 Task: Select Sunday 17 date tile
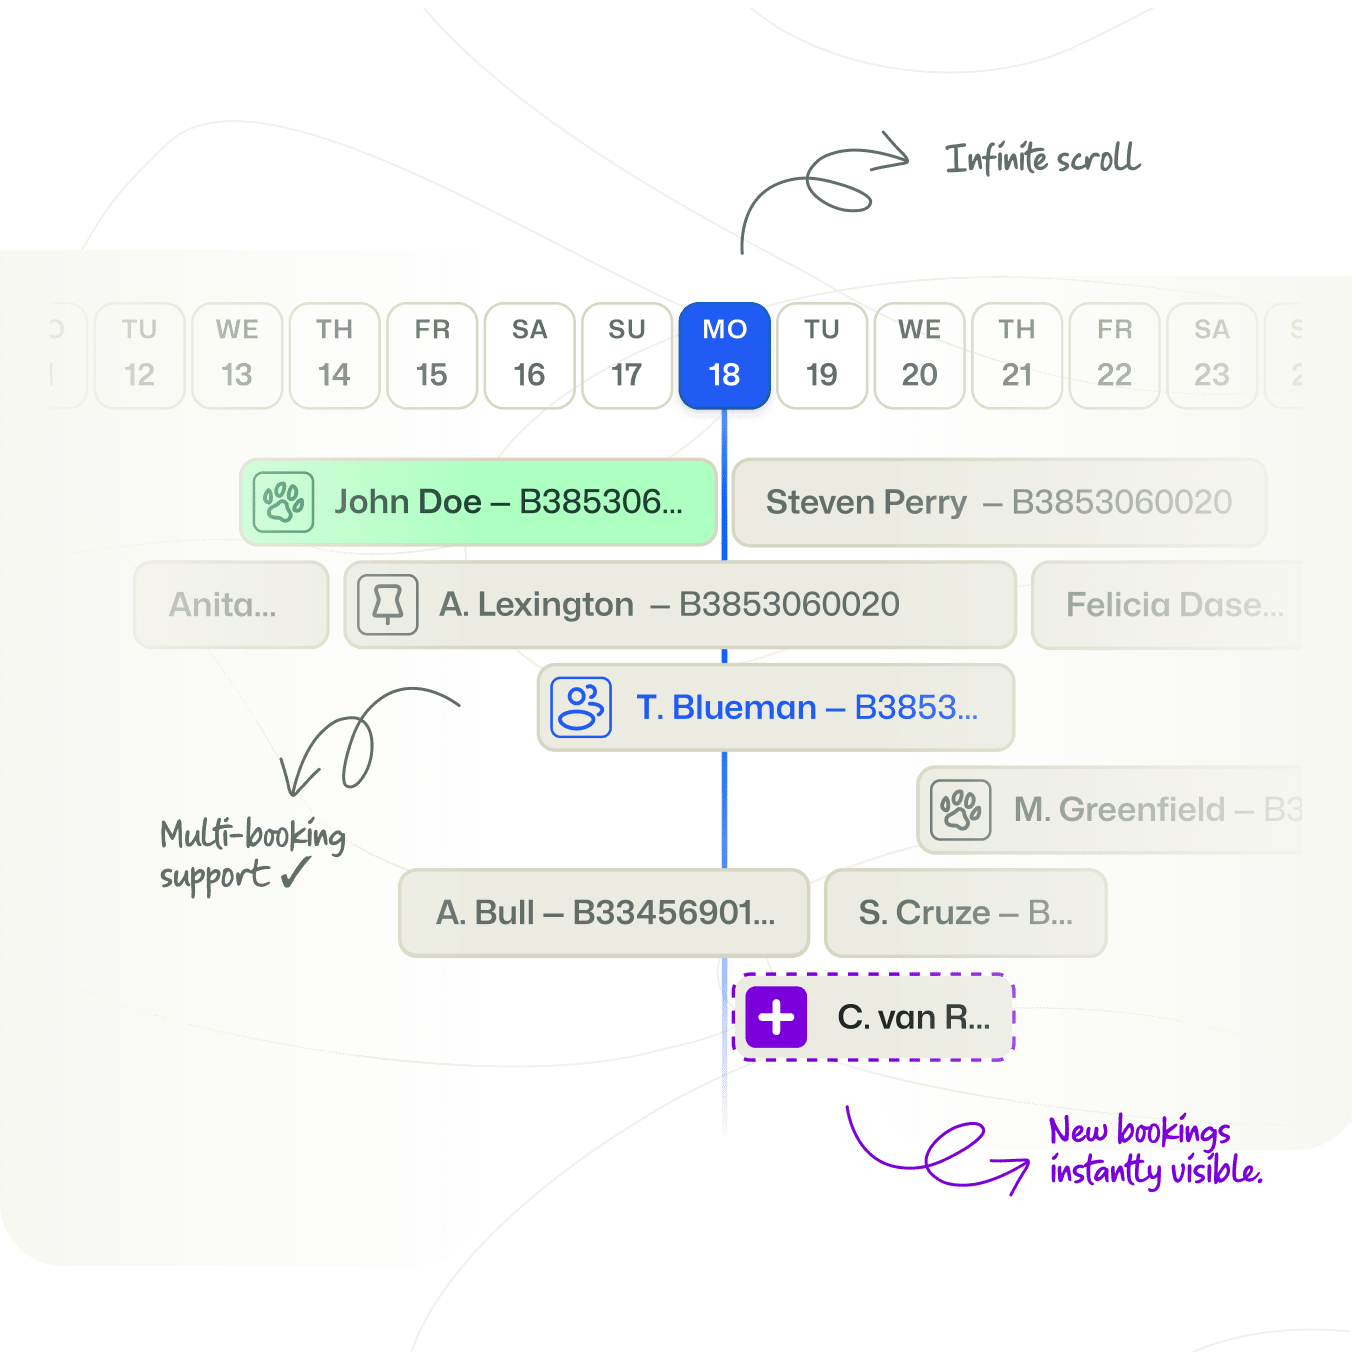click(x=627, y=355)
